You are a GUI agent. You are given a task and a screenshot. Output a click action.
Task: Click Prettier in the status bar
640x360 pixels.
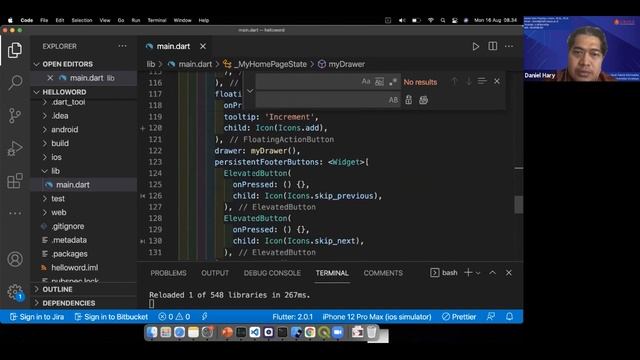(x=459, y=317)
